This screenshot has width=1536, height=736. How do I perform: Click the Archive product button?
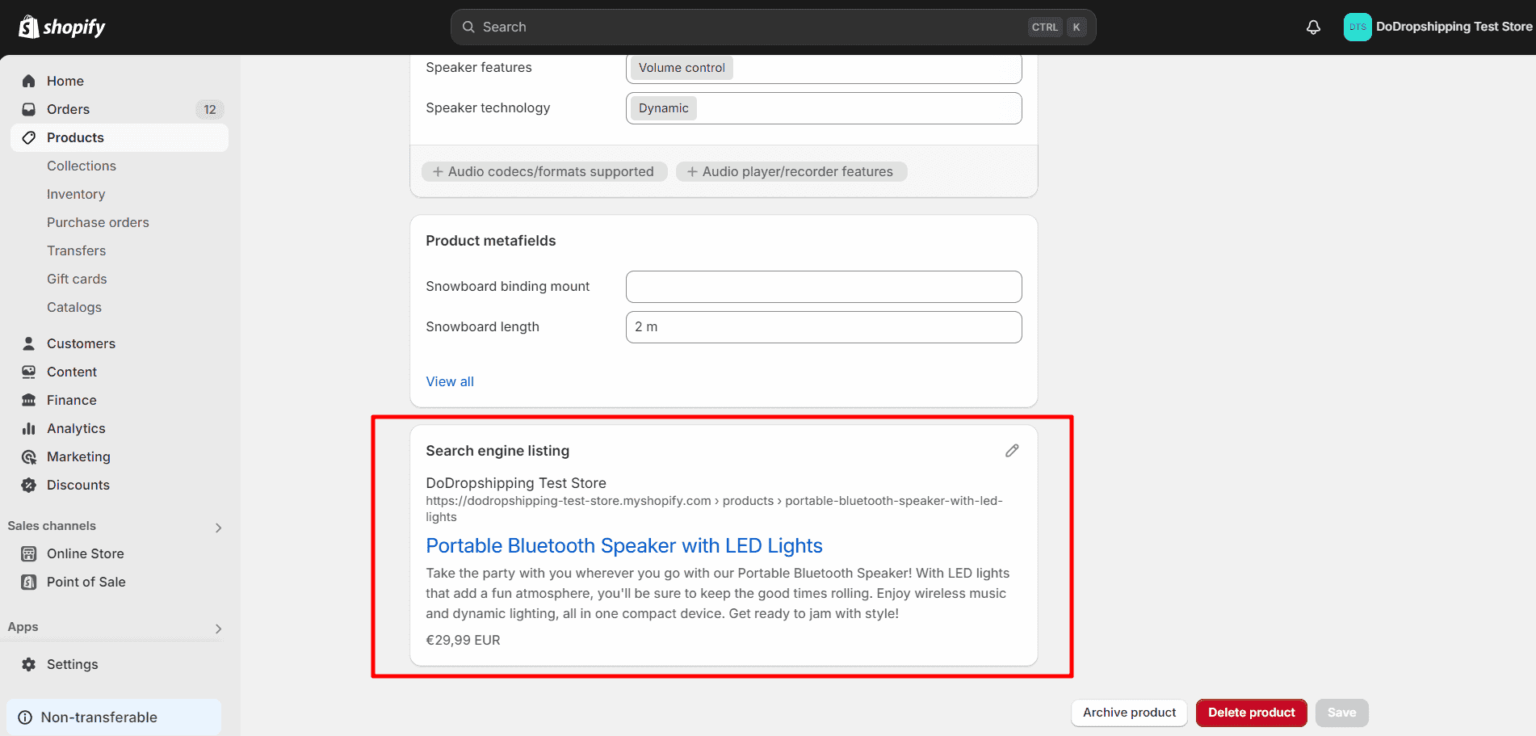coord(1129,713)
